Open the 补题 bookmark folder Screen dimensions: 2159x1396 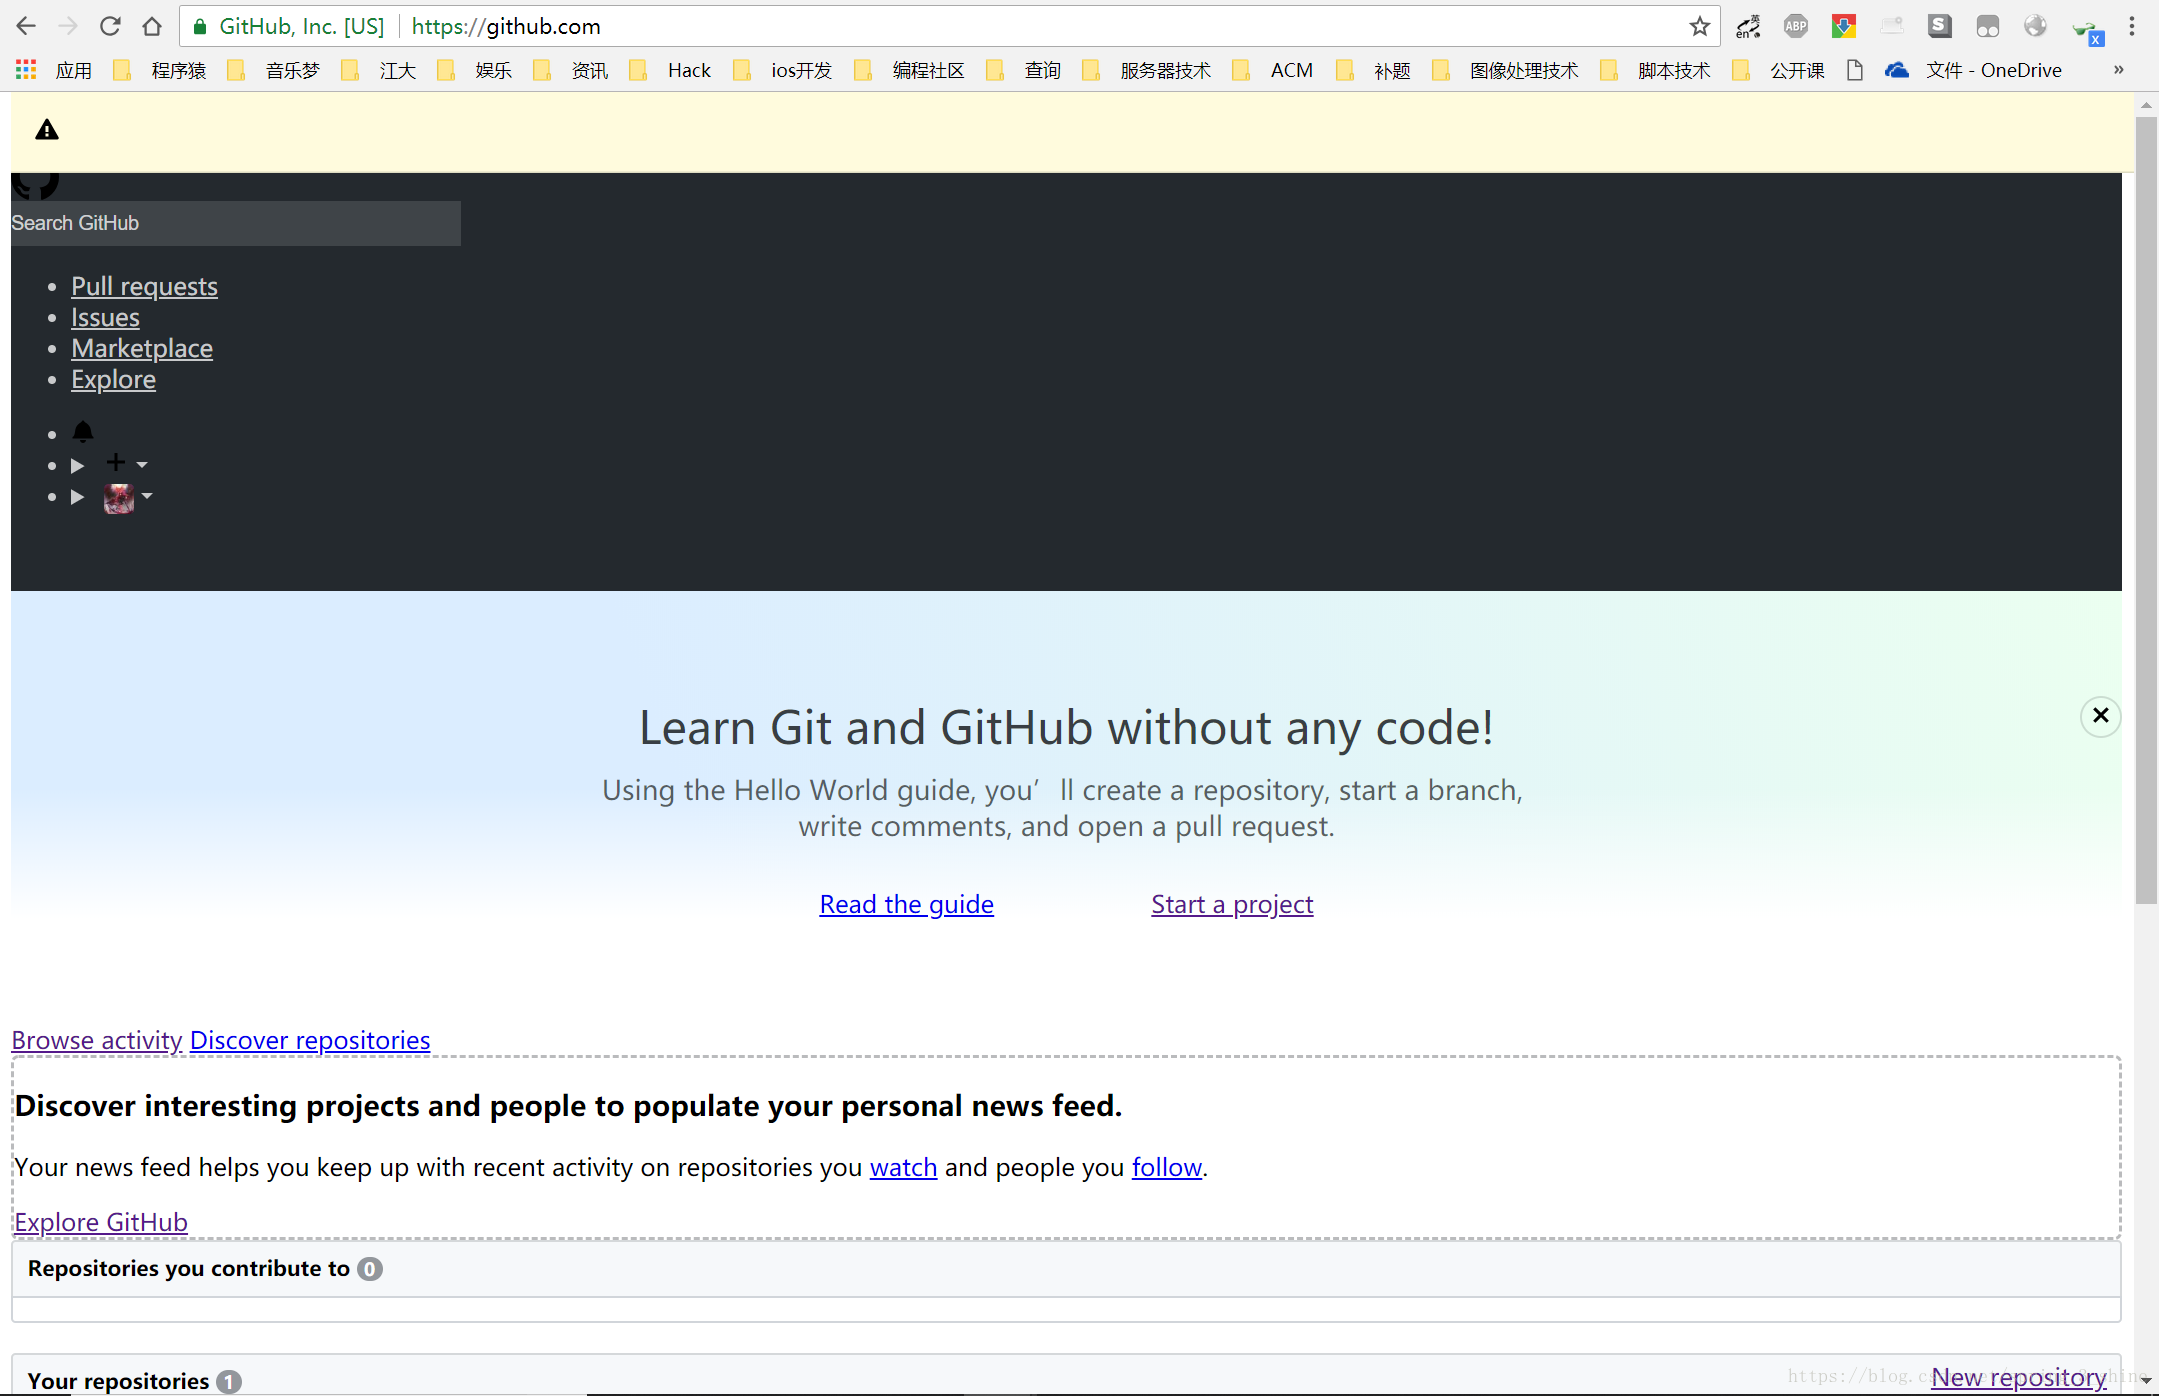(1374, 70)
